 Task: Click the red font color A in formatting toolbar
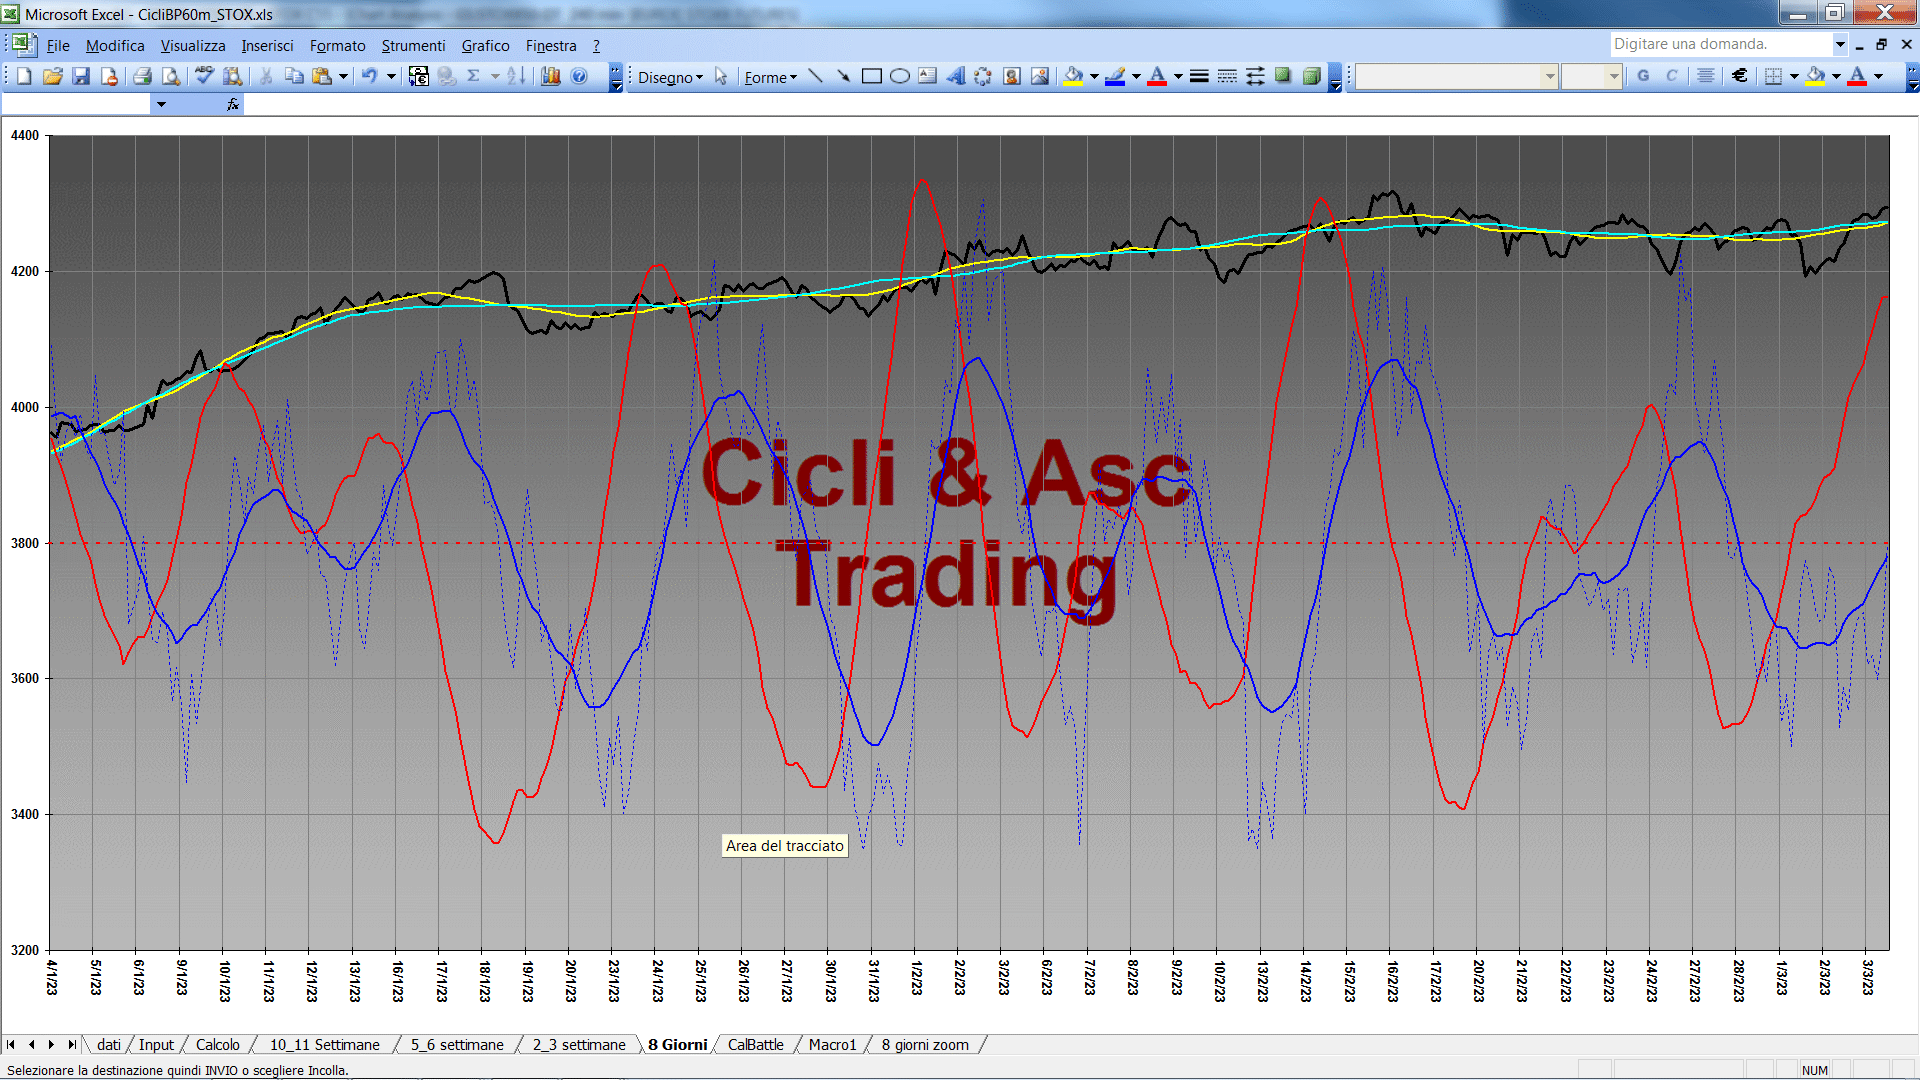1857,76
